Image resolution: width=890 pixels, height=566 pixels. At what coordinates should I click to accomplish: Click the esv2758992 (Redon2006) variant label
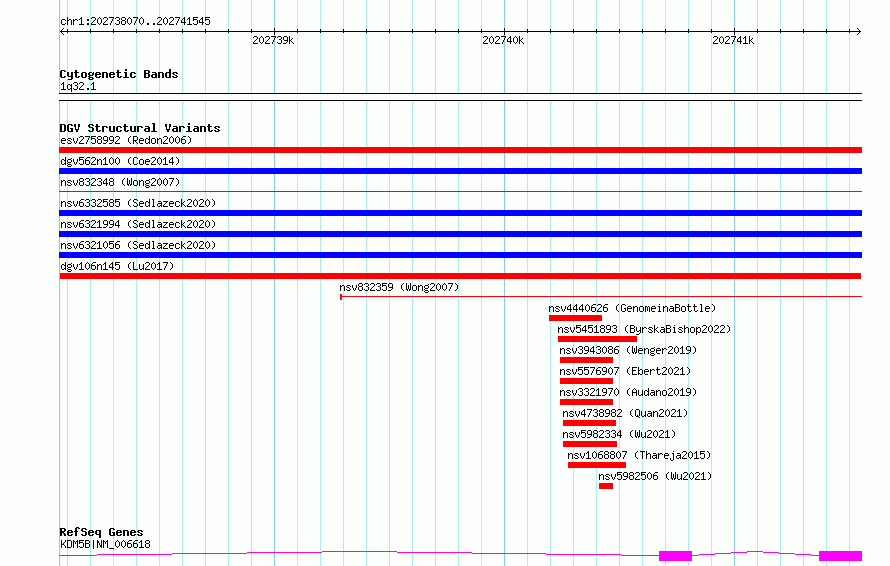(x=126, y=140)
